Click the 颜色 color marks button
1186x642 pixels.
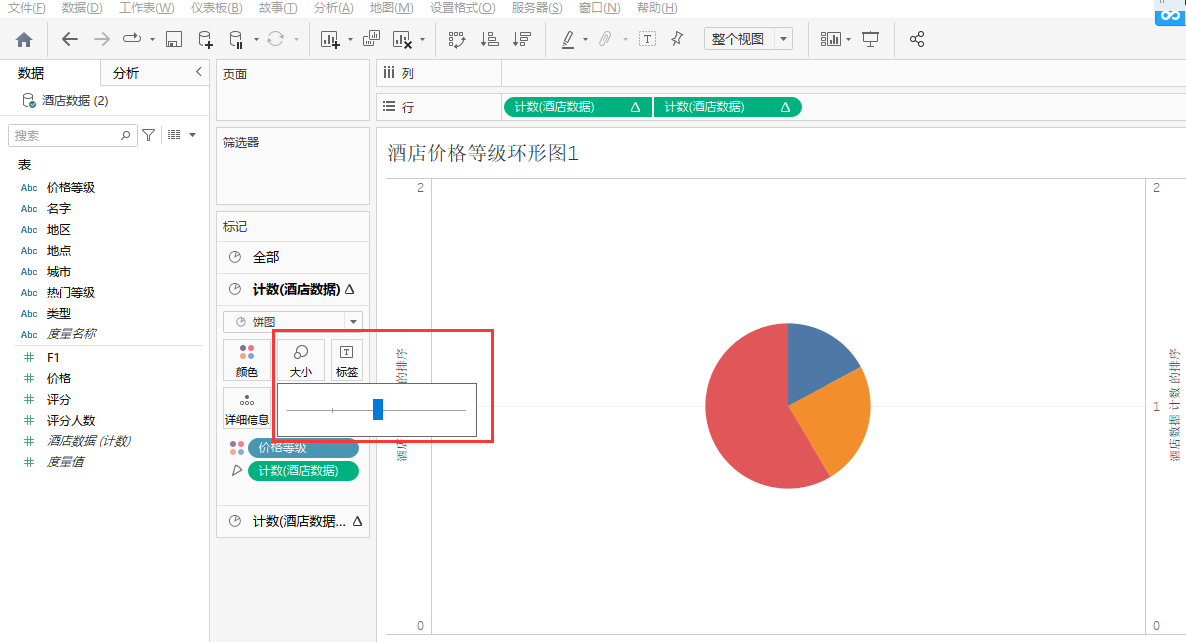[247, 360]
